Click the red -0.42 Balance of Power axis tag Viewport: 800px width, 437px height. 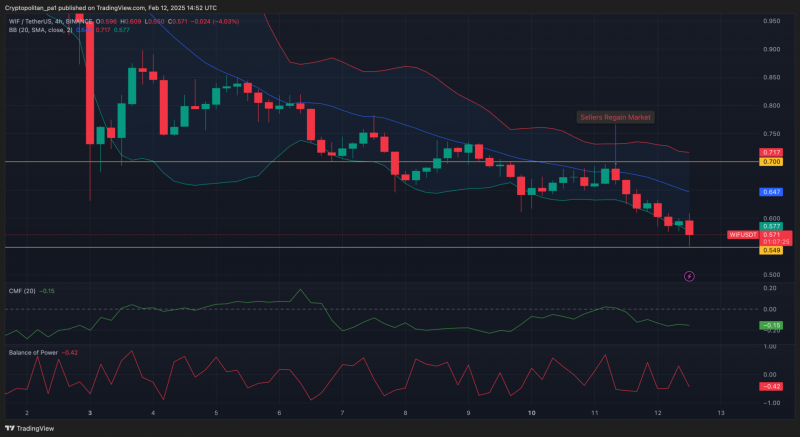point(771,387)
